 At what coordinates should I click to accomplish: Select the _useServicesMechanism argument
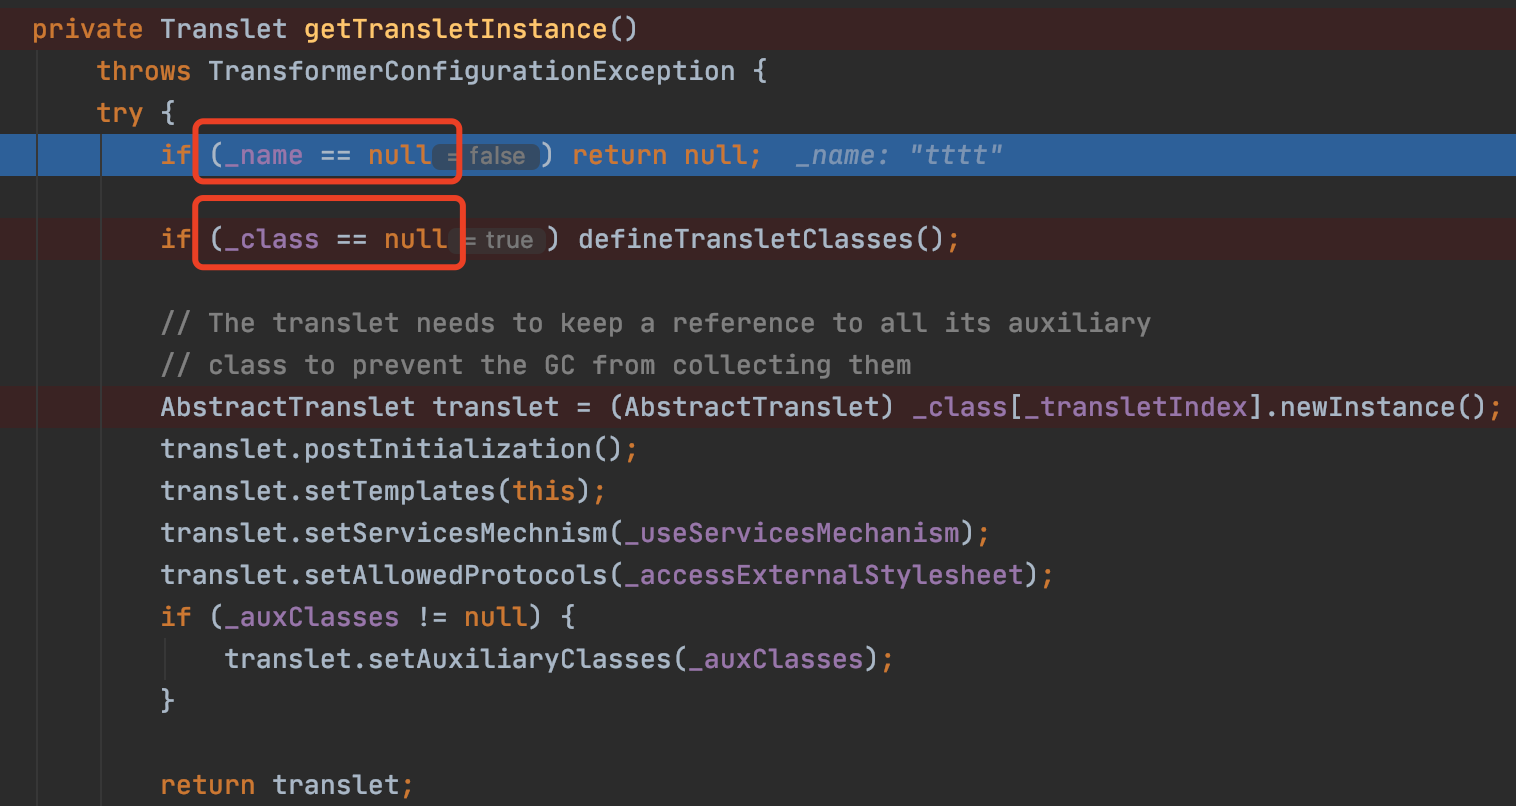point(792,533)
